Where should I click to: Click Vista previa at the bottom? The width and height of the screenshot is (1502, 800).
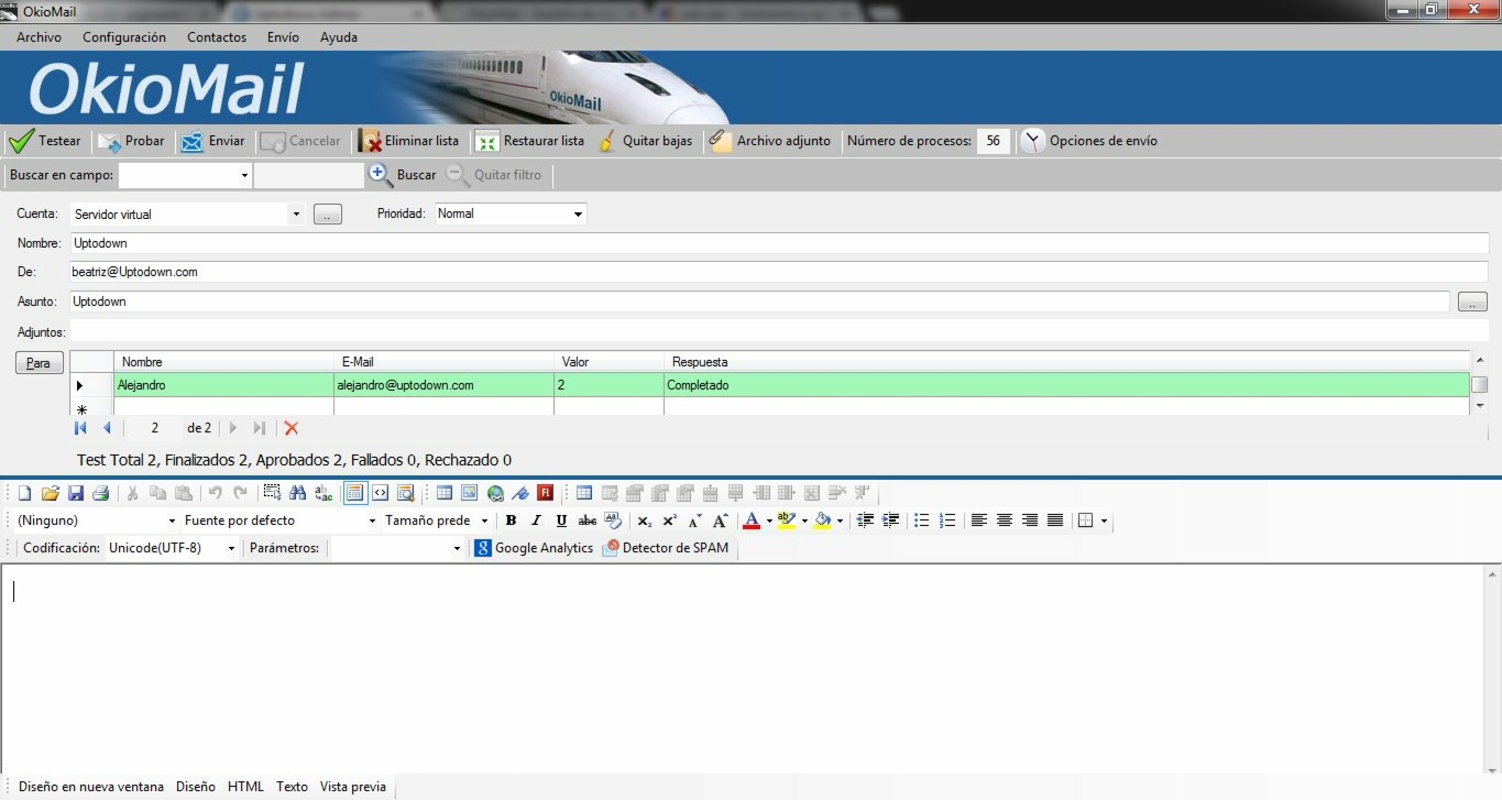click(353, 787)
